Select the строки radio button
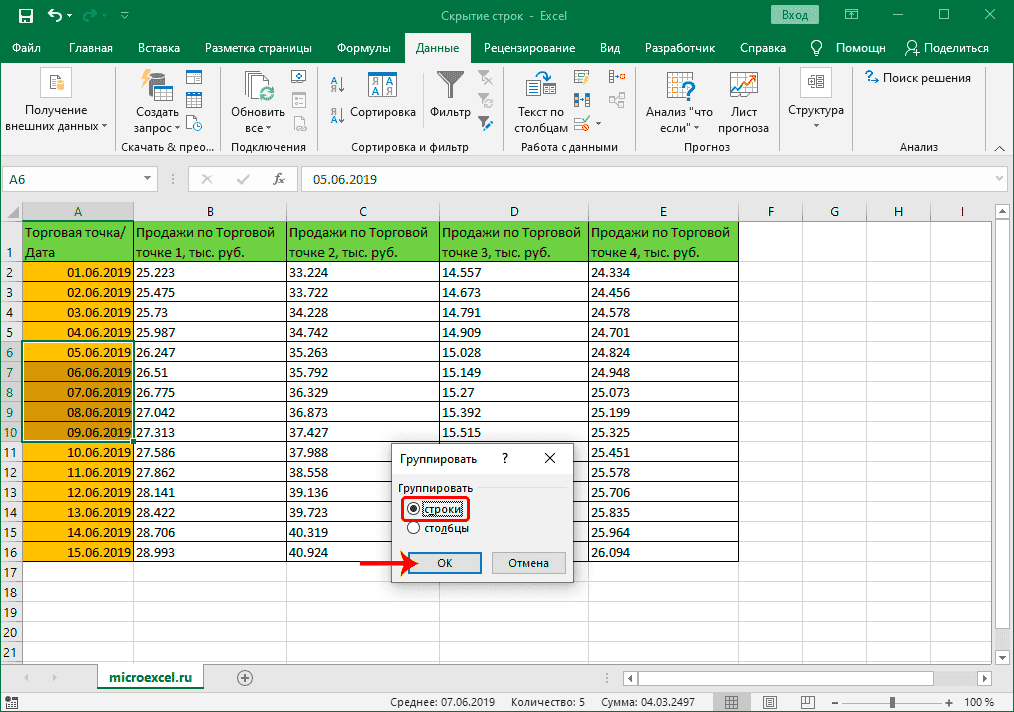Screen dimensions: 1014x712 pos(413,509)
